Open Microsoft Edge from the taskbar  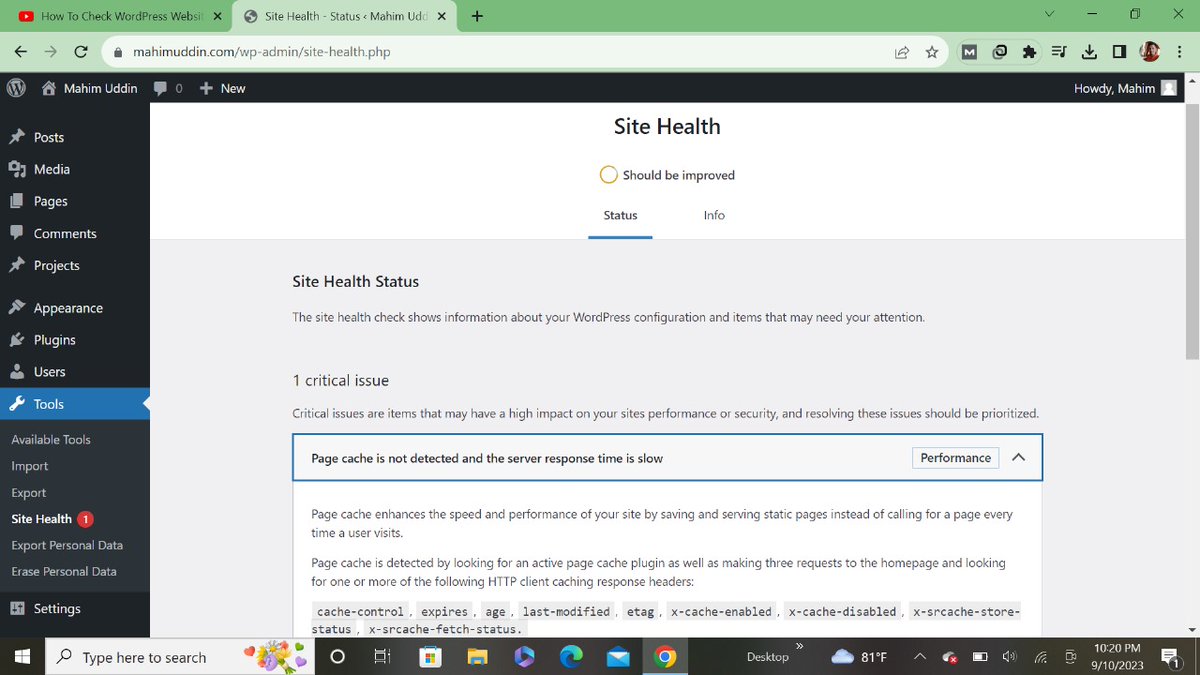coord(571,657)
